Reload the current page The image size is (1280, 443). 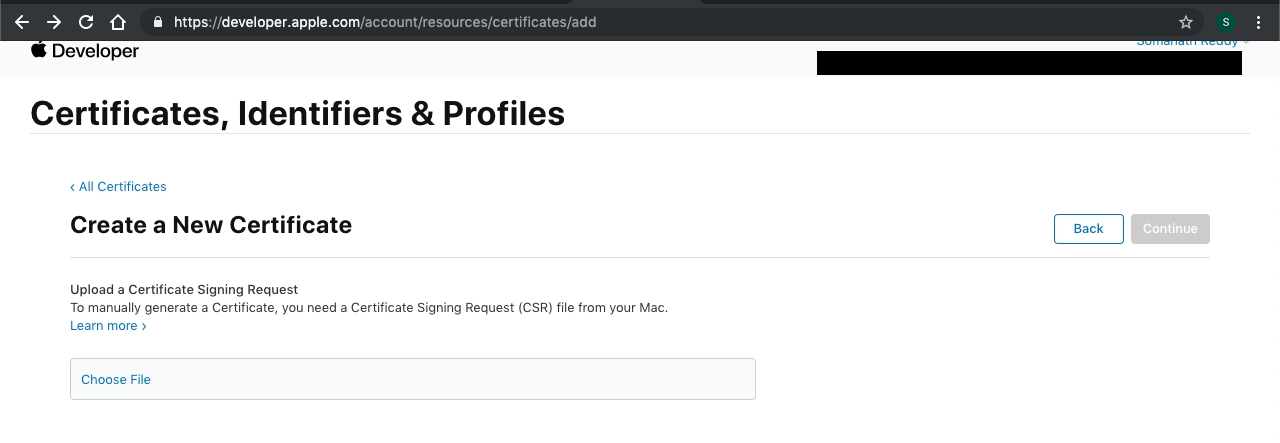86,22
